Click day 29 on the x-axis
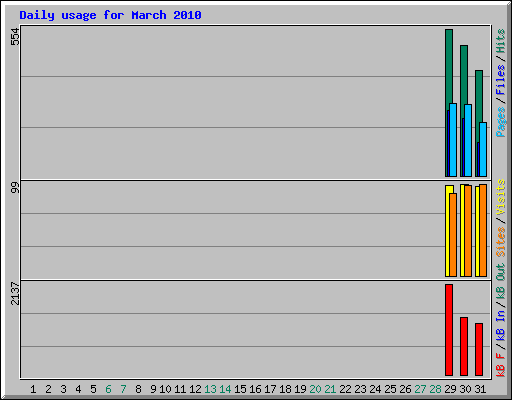The image size is (512, 400). coord(450,389)
